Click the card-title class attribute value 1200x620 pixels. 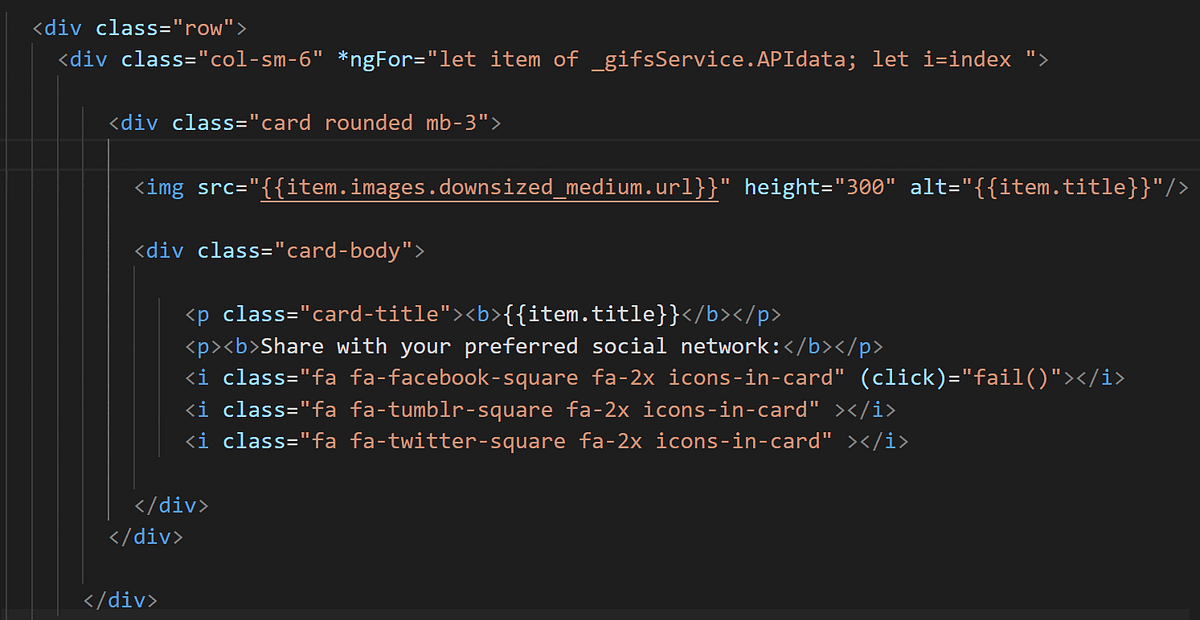[x=380, y=313]
